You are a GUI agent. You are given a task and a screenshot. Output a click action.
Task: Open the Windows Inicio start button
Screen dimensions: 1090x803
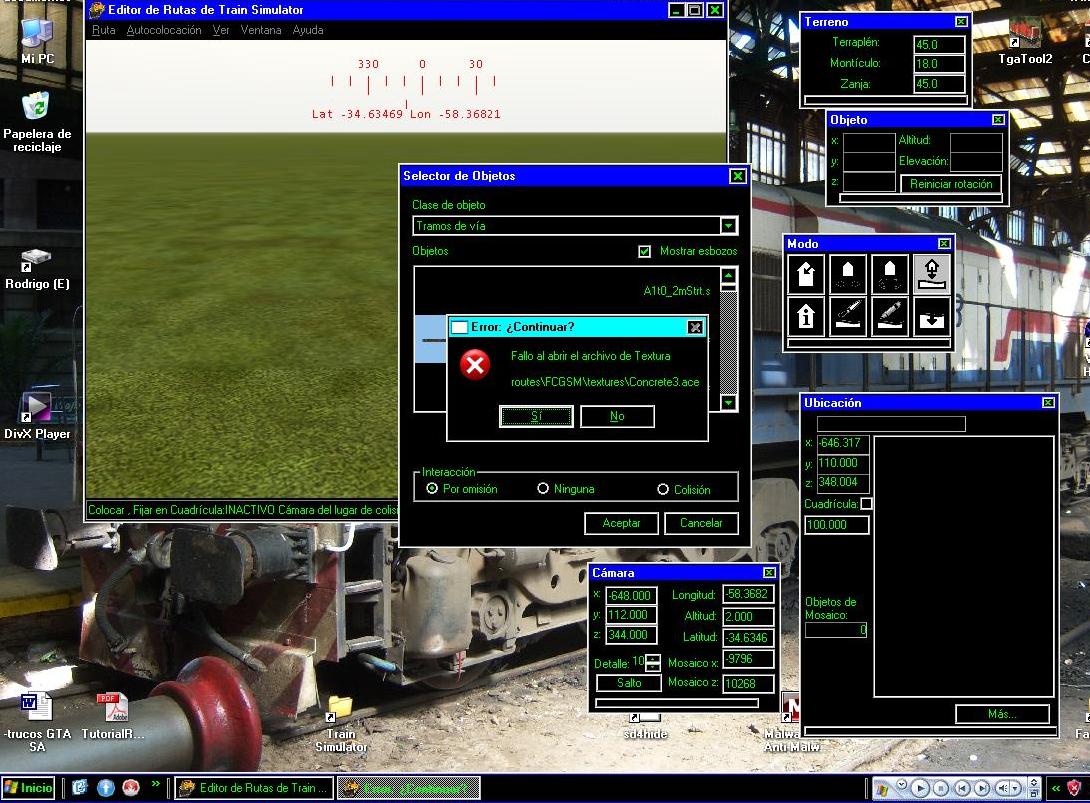(29, 788)
